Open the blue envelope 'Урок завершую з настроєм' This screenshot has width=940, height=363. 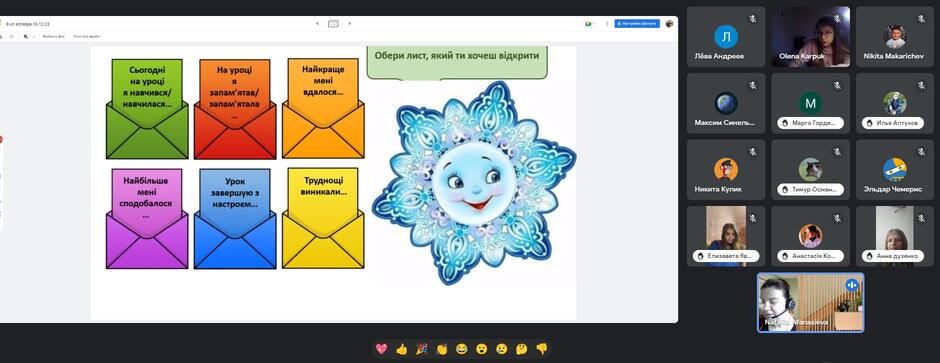235,219
